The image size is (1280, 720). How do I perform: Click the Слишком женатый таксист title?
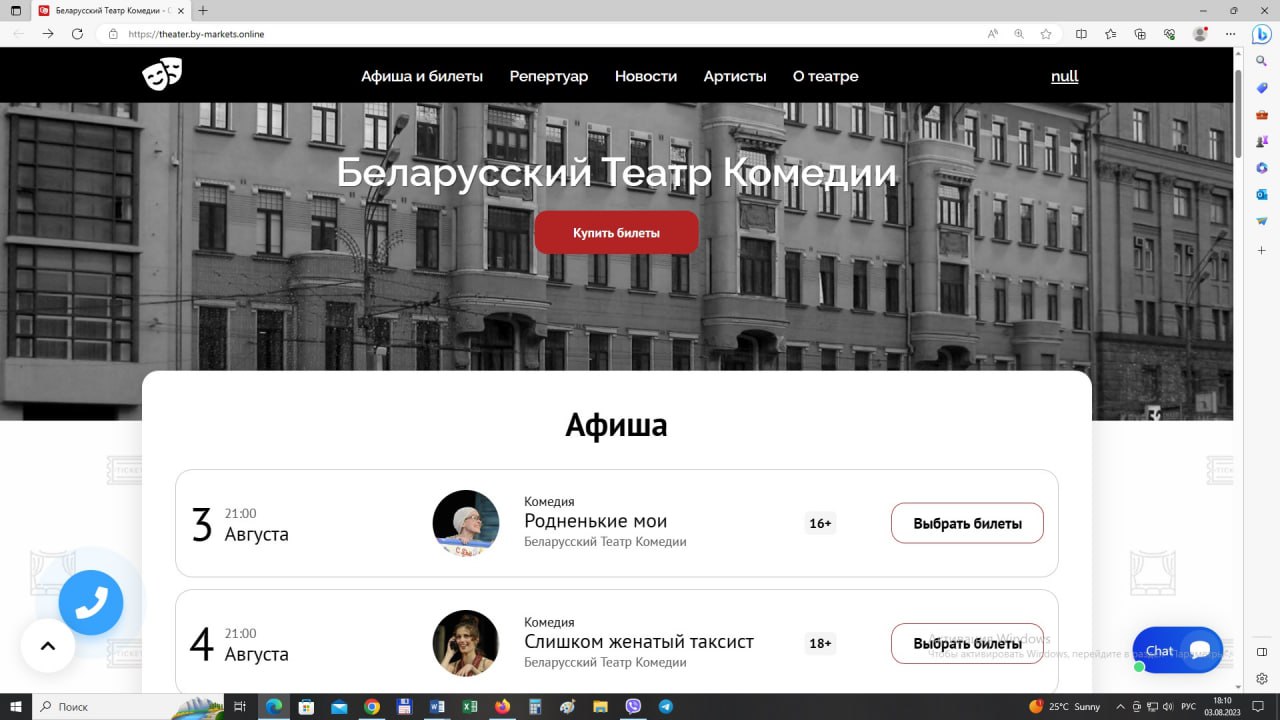[639, 641]
